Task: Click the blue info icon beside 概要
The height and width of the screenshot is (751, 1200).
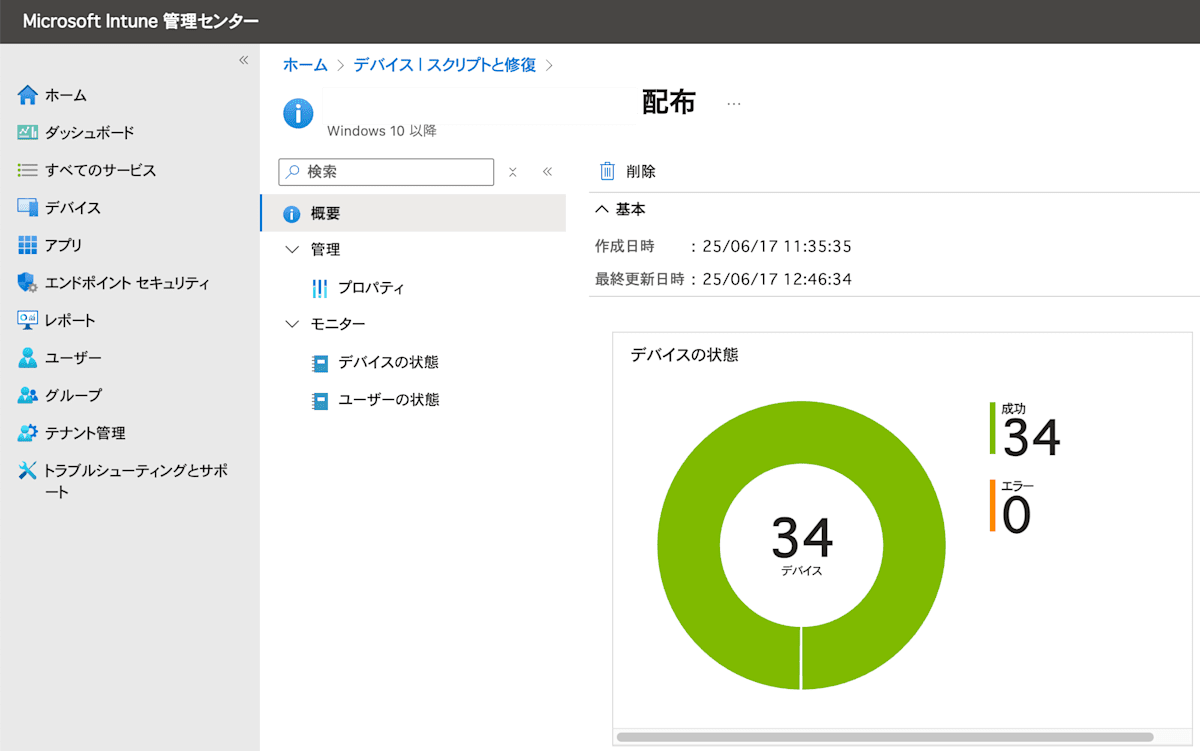Action: pyautogui.click(x=292, y=214)
